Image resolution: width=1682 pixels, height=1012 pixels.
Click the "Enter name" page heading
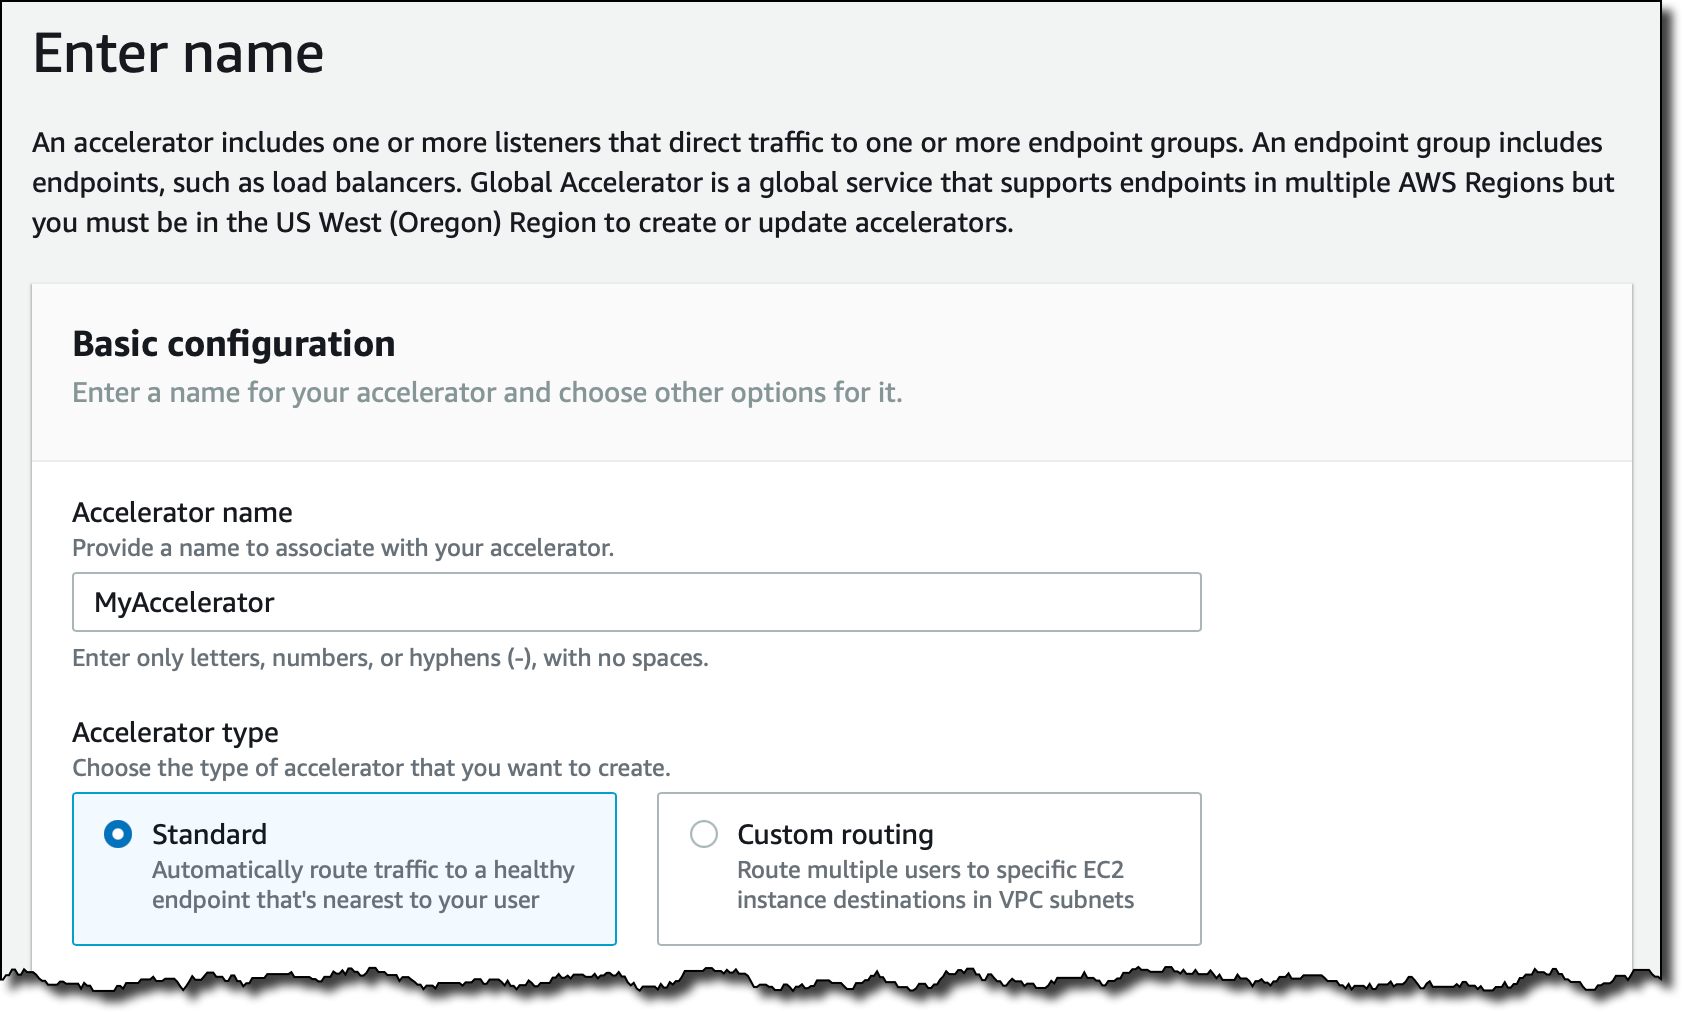coord(178,53)
